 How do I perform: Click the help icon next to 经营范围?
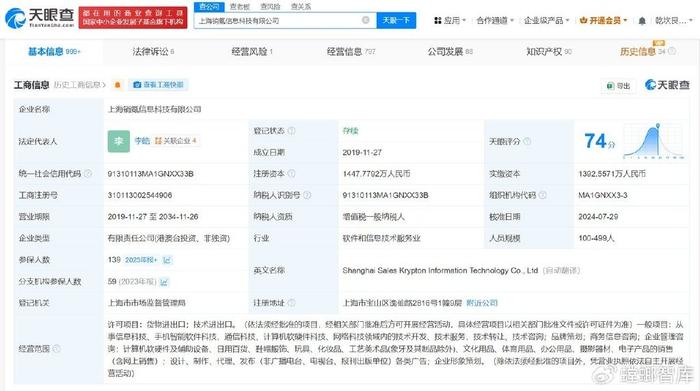(57, 349)
